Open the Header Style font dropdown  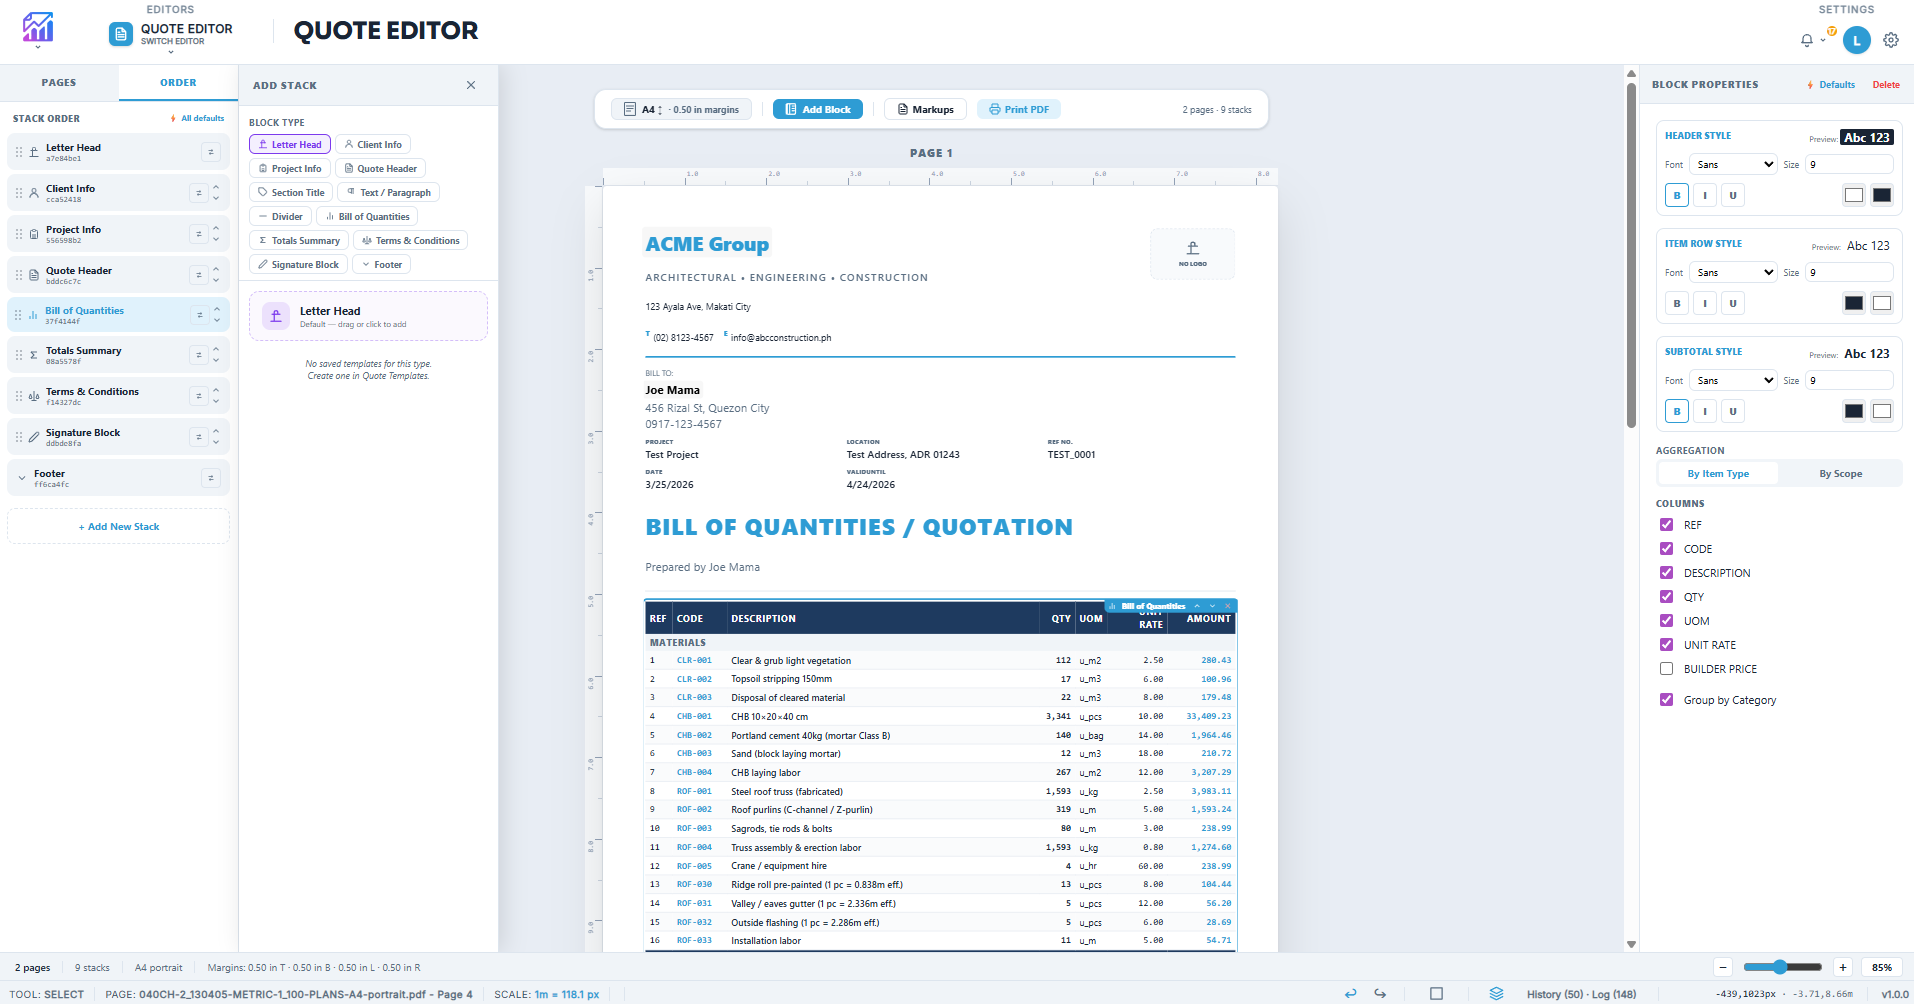coord(1734,165)
